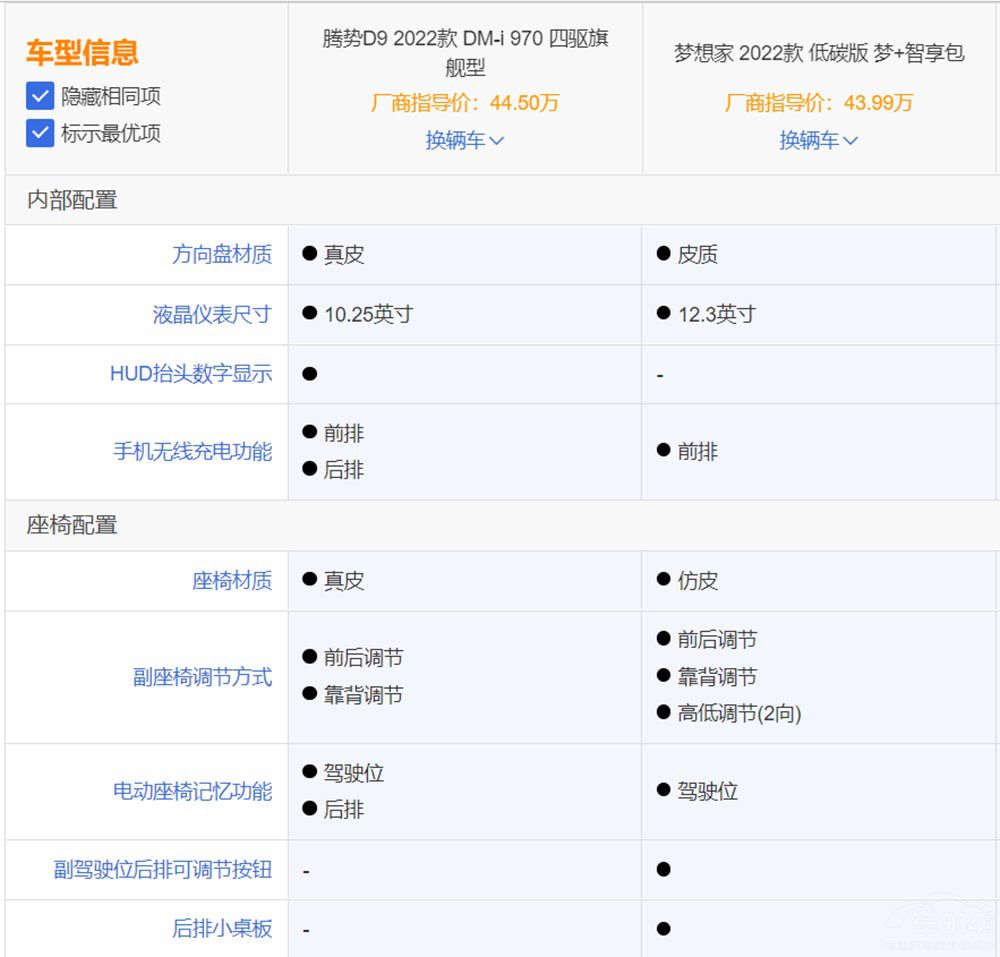Image resolution: width=1000 pixels, height=957 pixels.
Task: Click the 后排小桌板 link
Action: point(221,929)
